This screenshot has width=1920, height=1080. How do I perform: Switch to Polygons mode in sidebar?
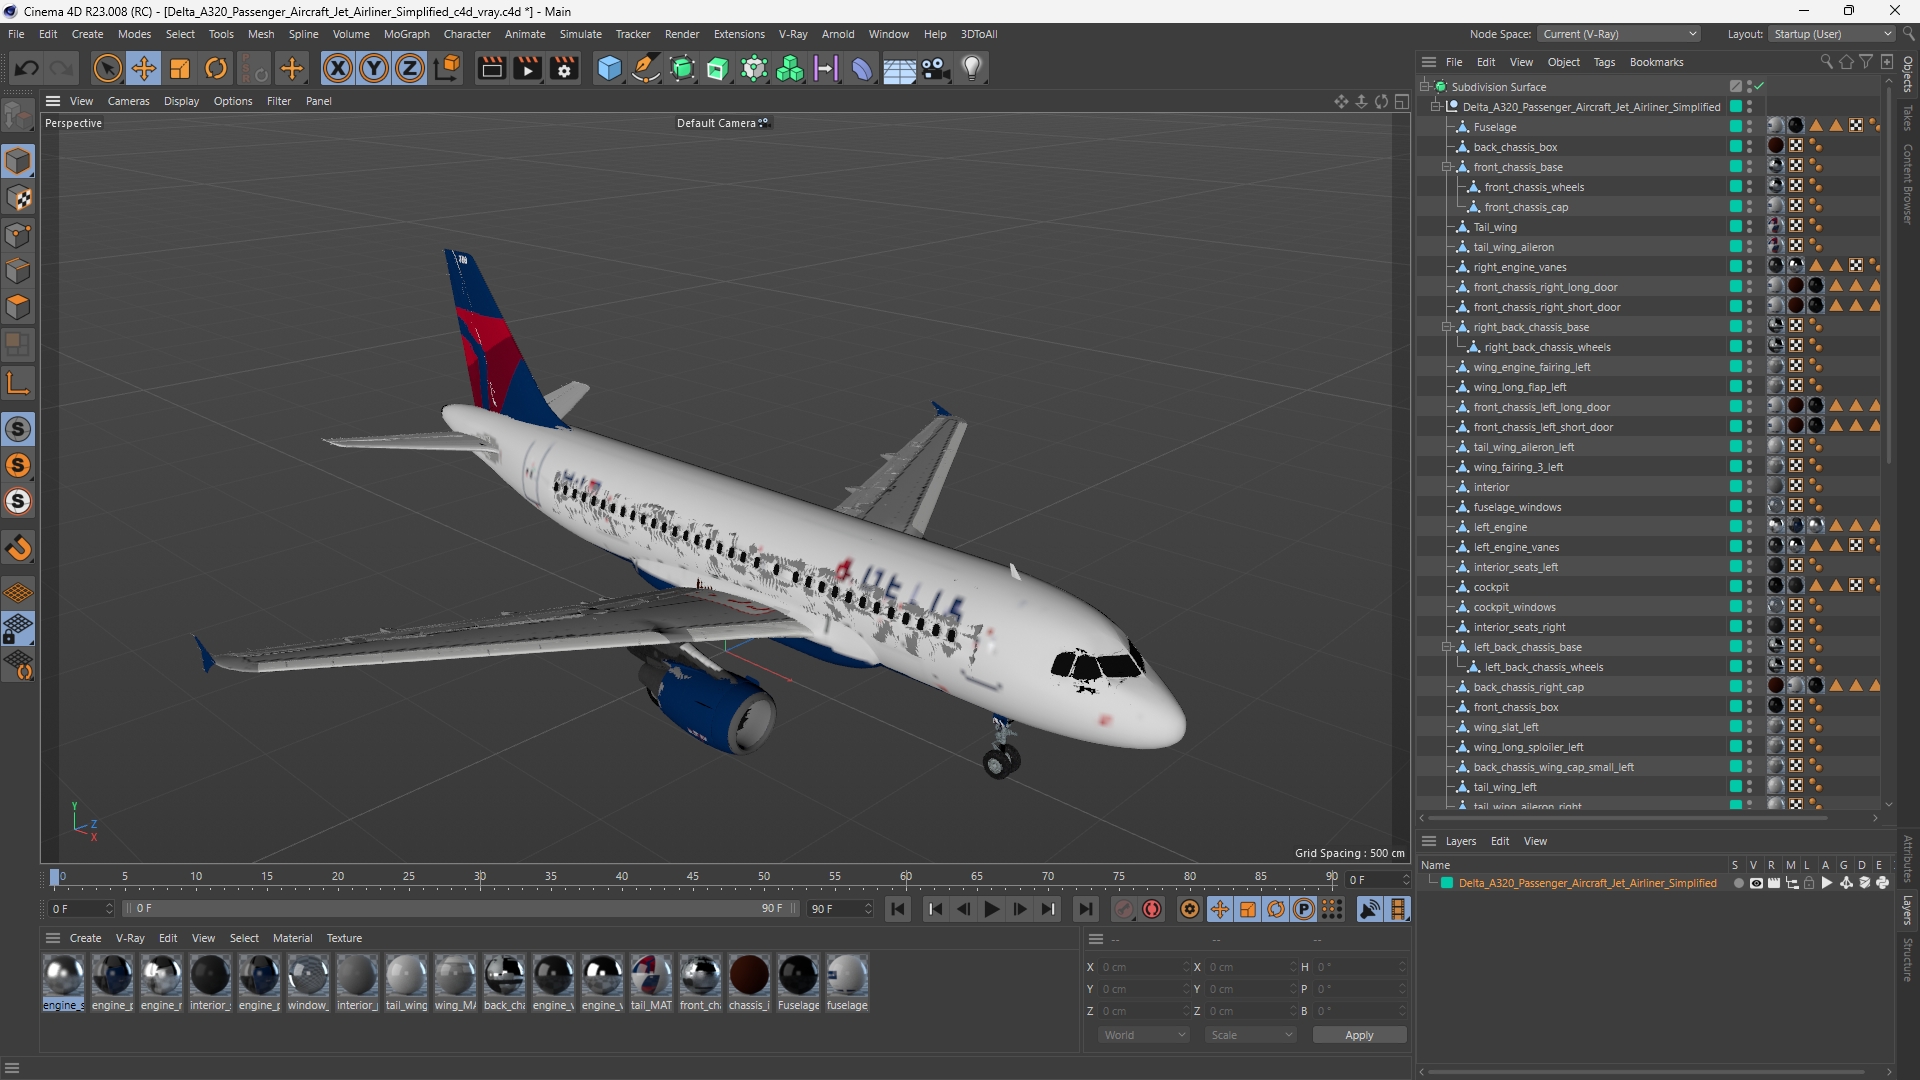18,307
